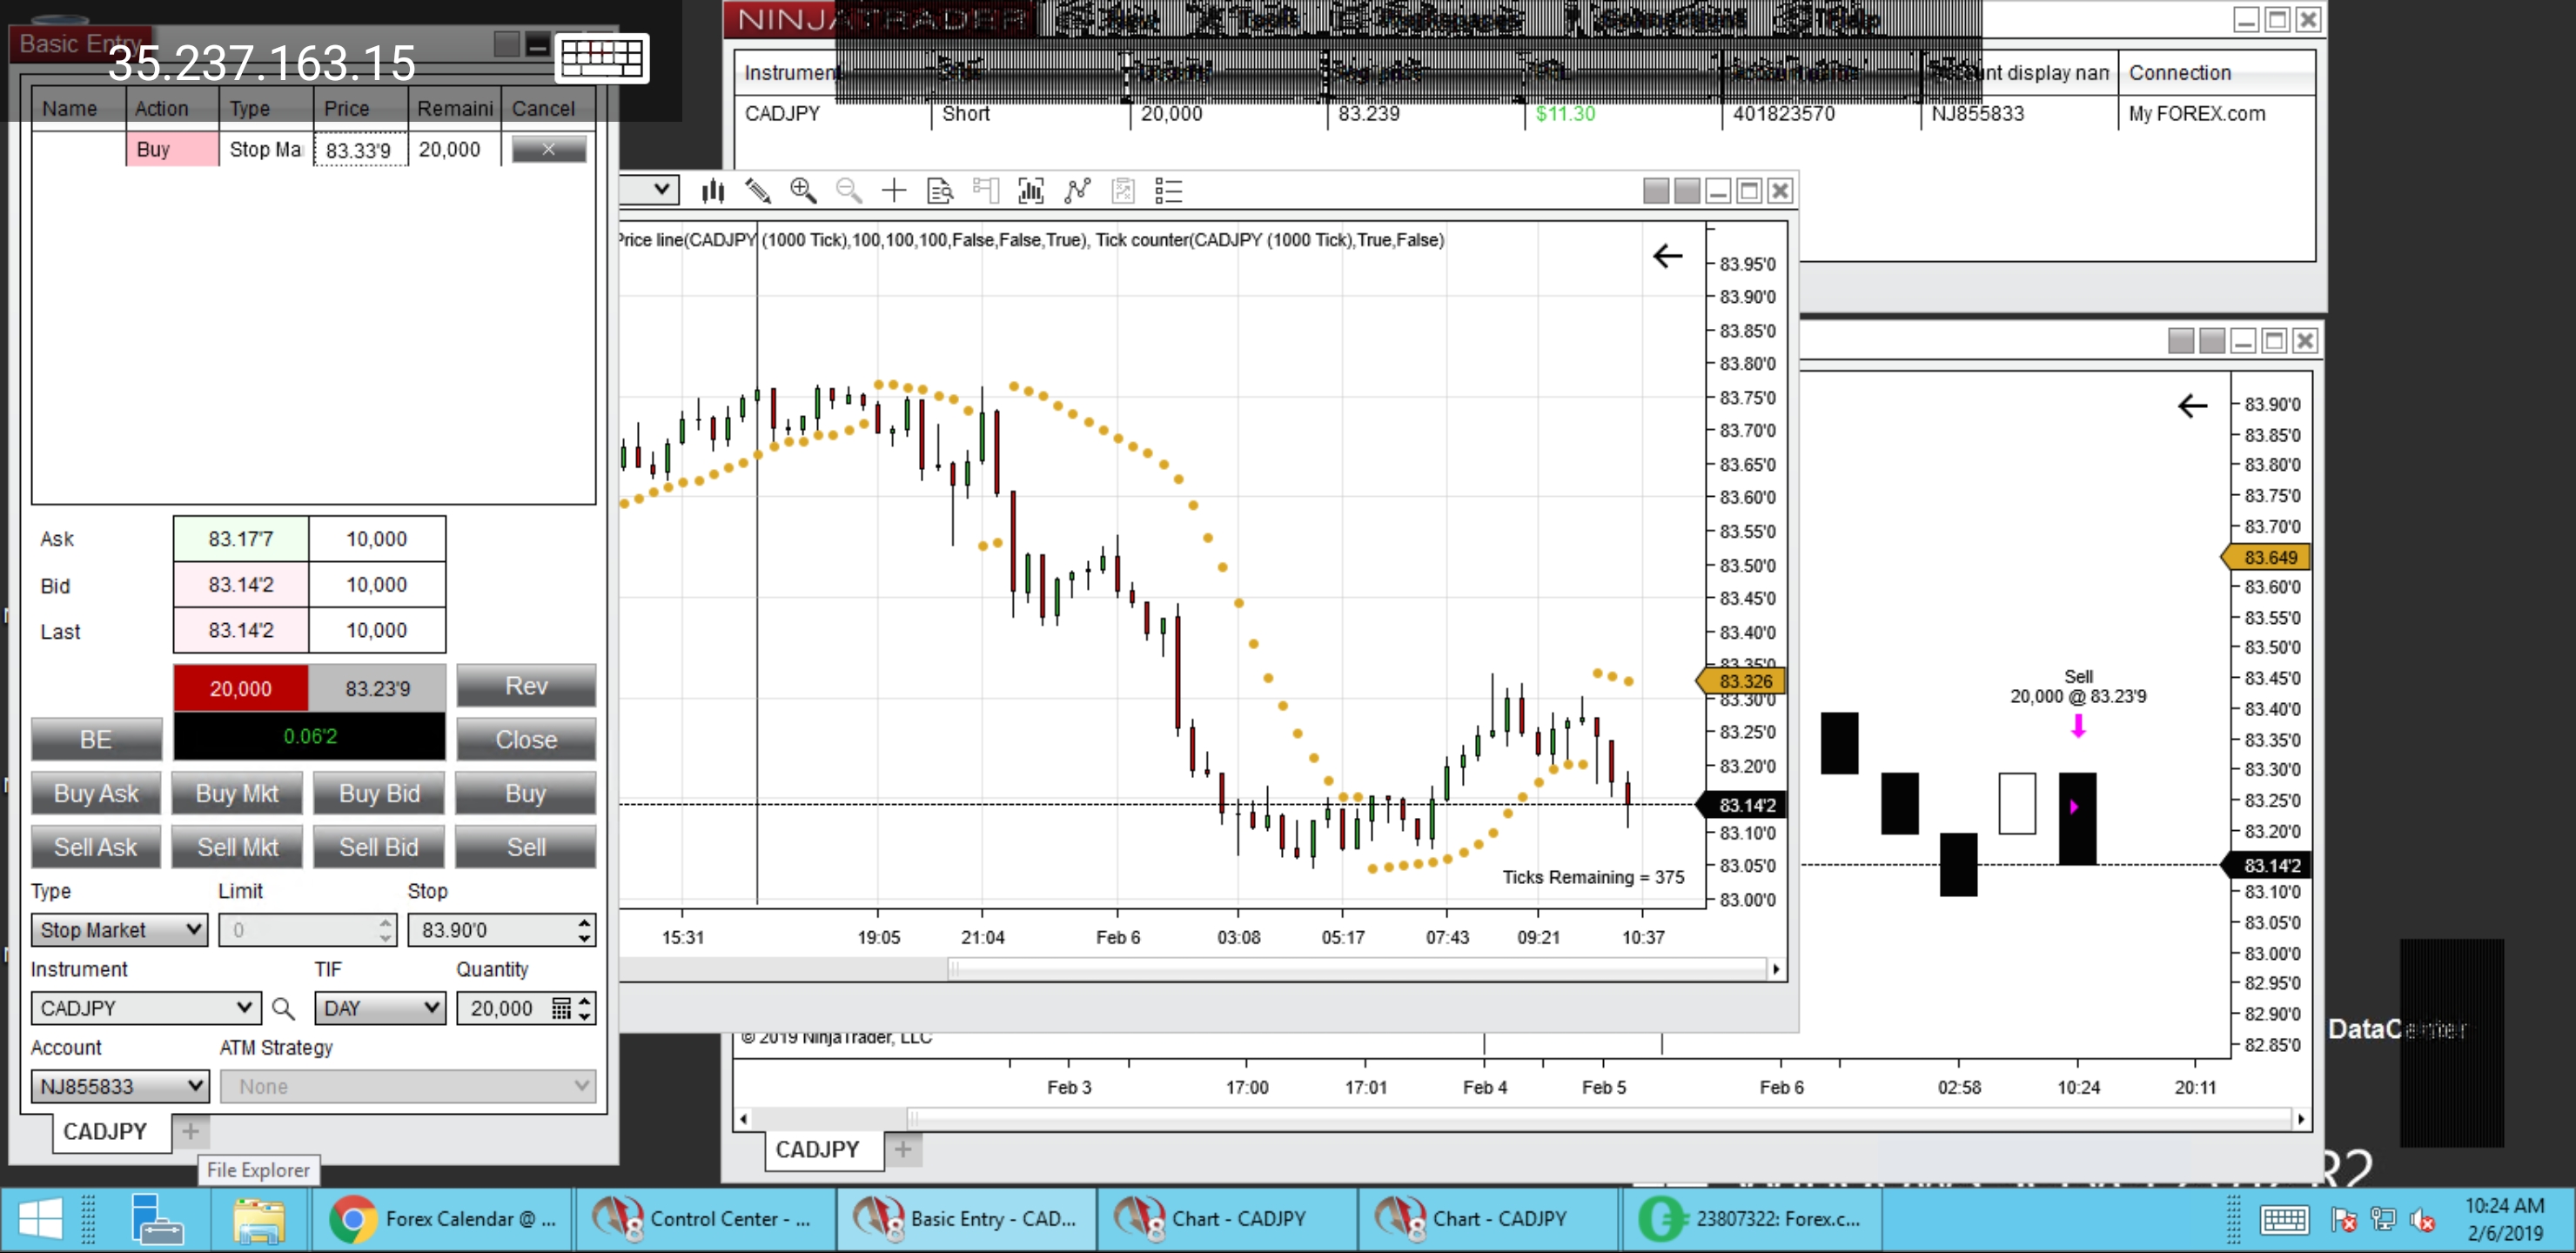2576x1253 pixels.
Task: Cancel the Buy Stop Market order
Action: point(548,149)
